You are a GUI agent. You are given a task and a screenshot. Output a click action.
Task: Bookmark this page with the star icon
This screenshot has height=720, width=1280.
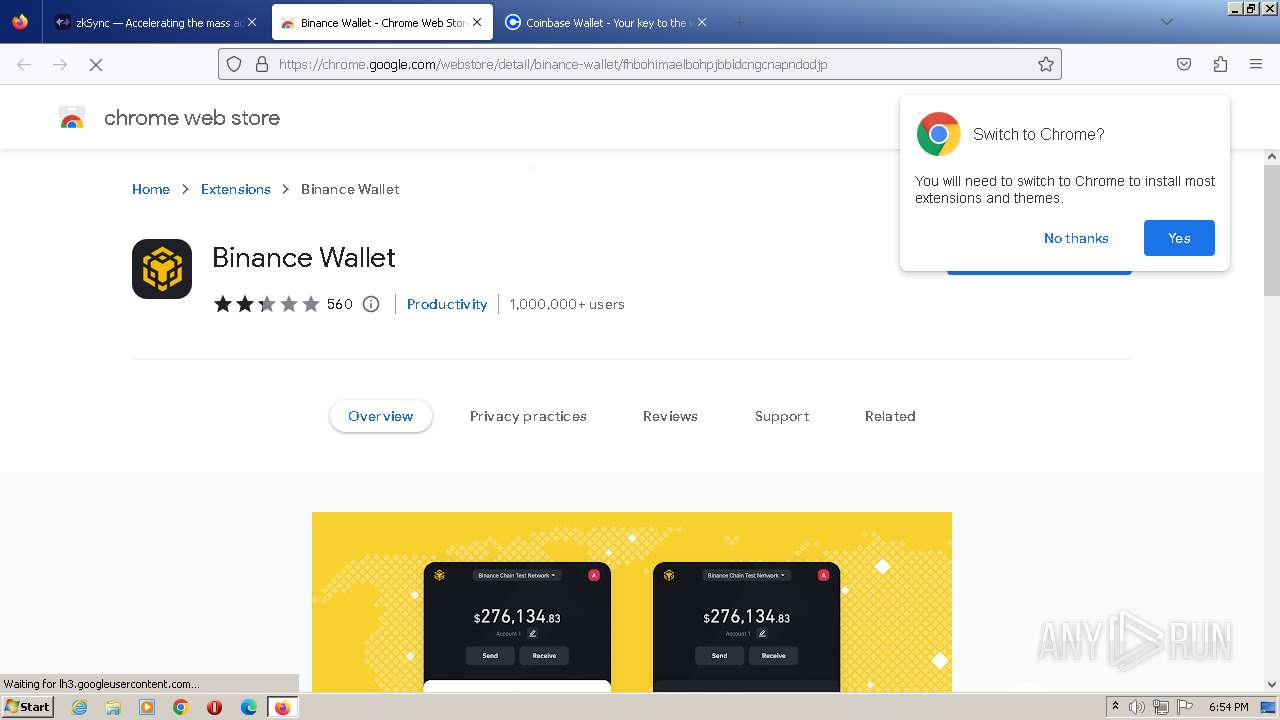click(x=1046, y=64)
